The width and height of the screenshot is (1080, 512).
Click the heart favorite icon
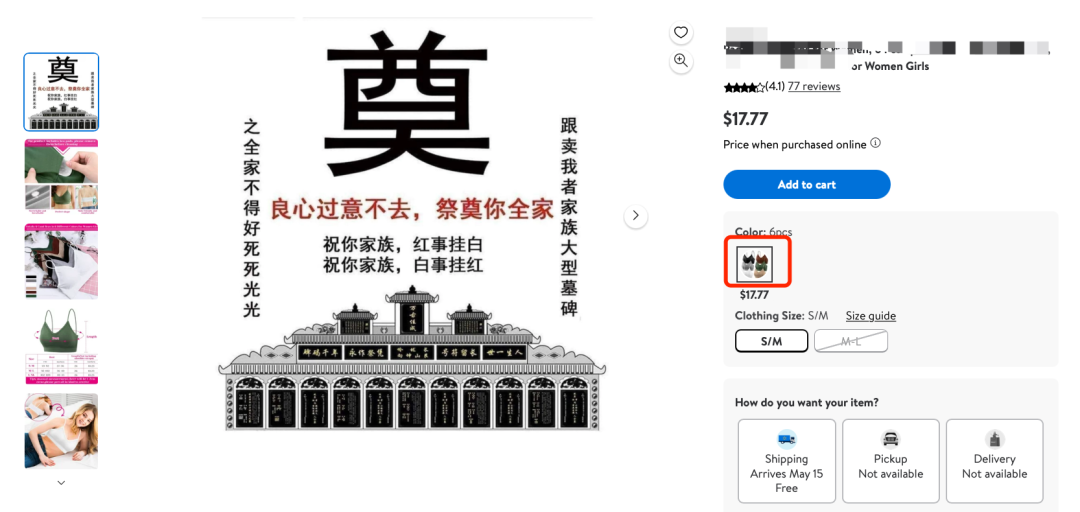[681, 32]
